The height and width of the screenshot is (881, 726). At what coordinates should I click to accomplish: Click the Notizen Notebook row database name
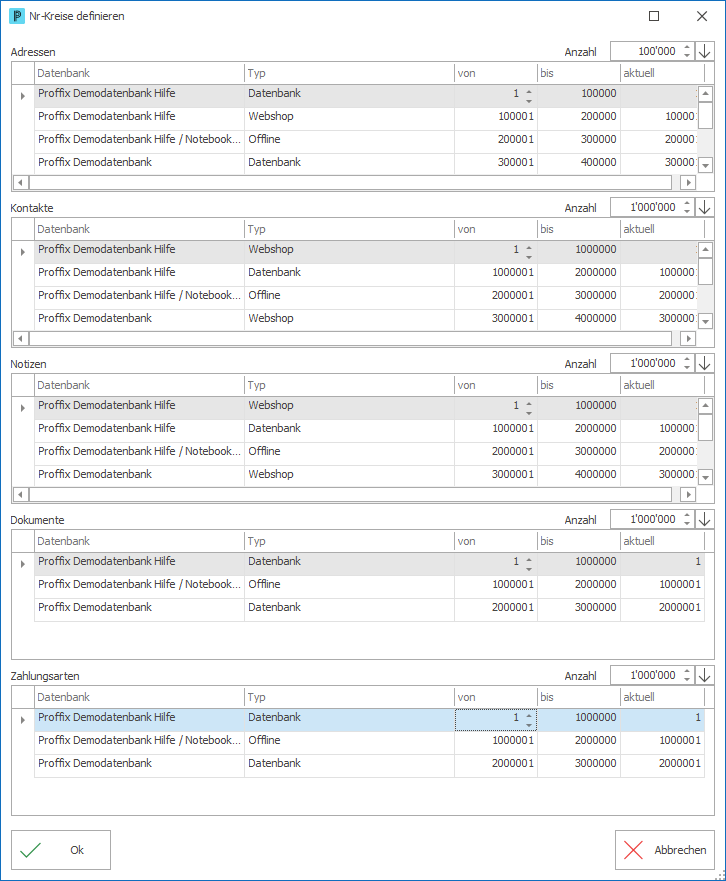pyautogui.click(x=139, y=452)
